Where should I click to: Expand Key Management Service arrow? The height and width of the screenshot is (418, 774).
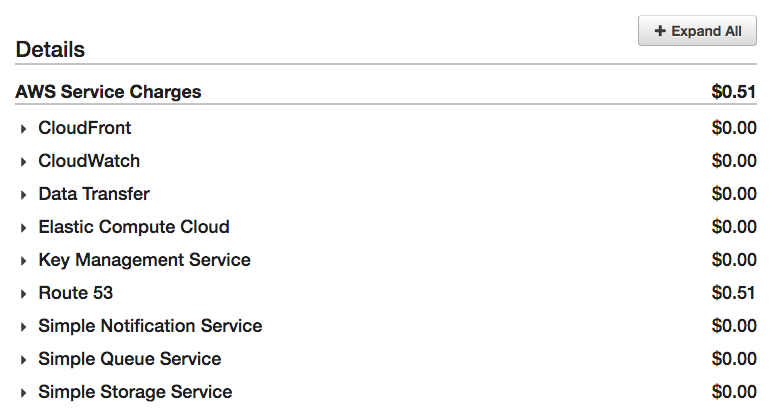pyautogui.click(x=23, y=261)
